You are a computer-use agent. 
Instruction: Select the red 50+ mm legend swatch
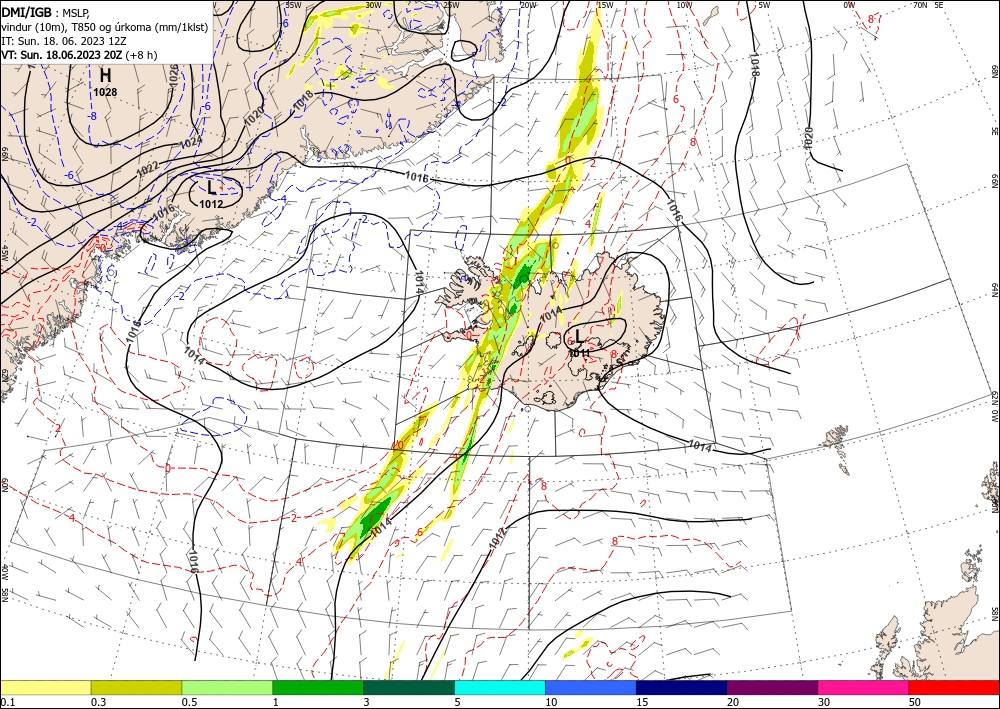tap(954, 687)
